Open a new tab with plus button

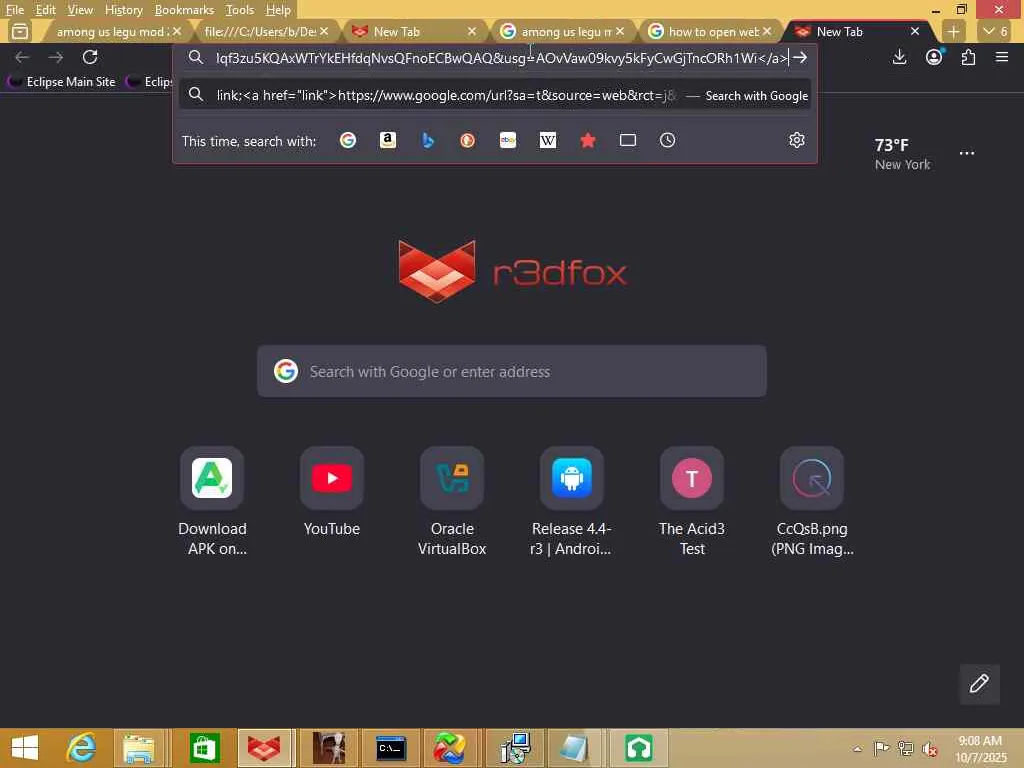(953, 31)
